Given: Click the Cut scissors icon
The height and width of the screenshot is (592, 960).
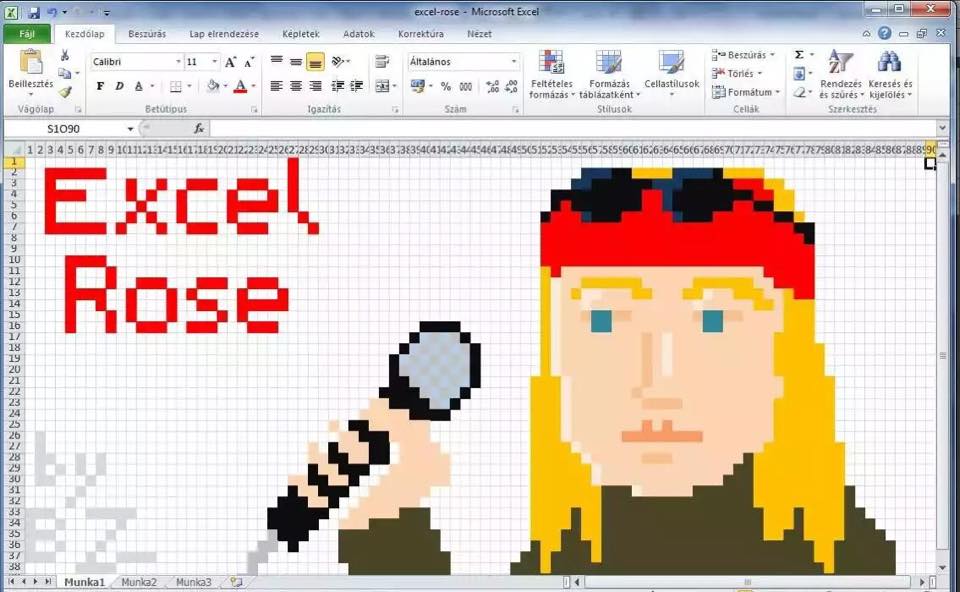Looking at the screenshot, I should pyautogui.click(x=65, y=56).
